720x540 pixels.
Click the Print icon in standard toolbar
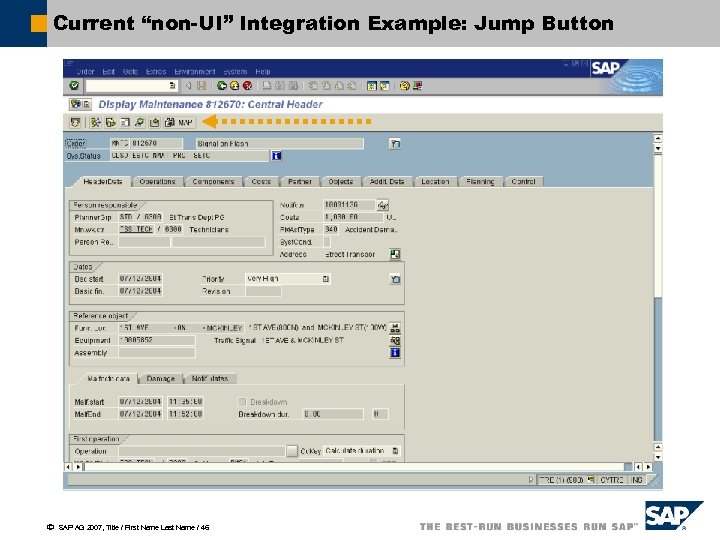[267, 85]
